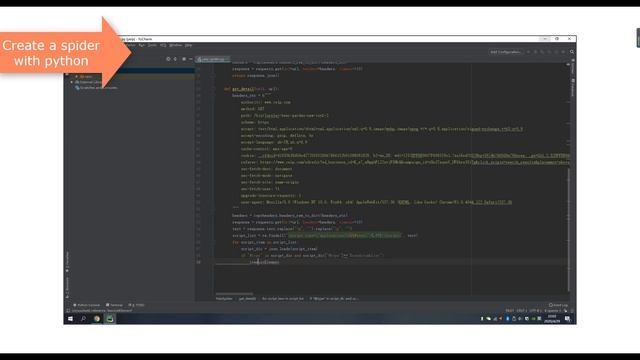Click the editor vertical scrollbar
Viewport: 640px width, 360px height.
(568, 229)
